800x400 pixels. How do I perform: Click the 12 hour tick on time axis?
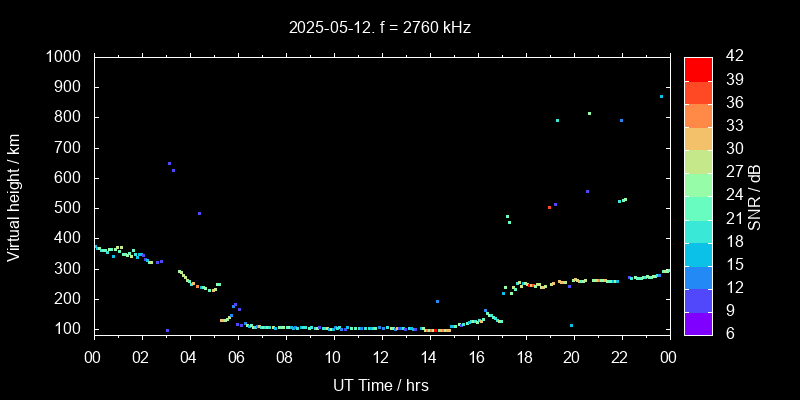tap(381, 357)
